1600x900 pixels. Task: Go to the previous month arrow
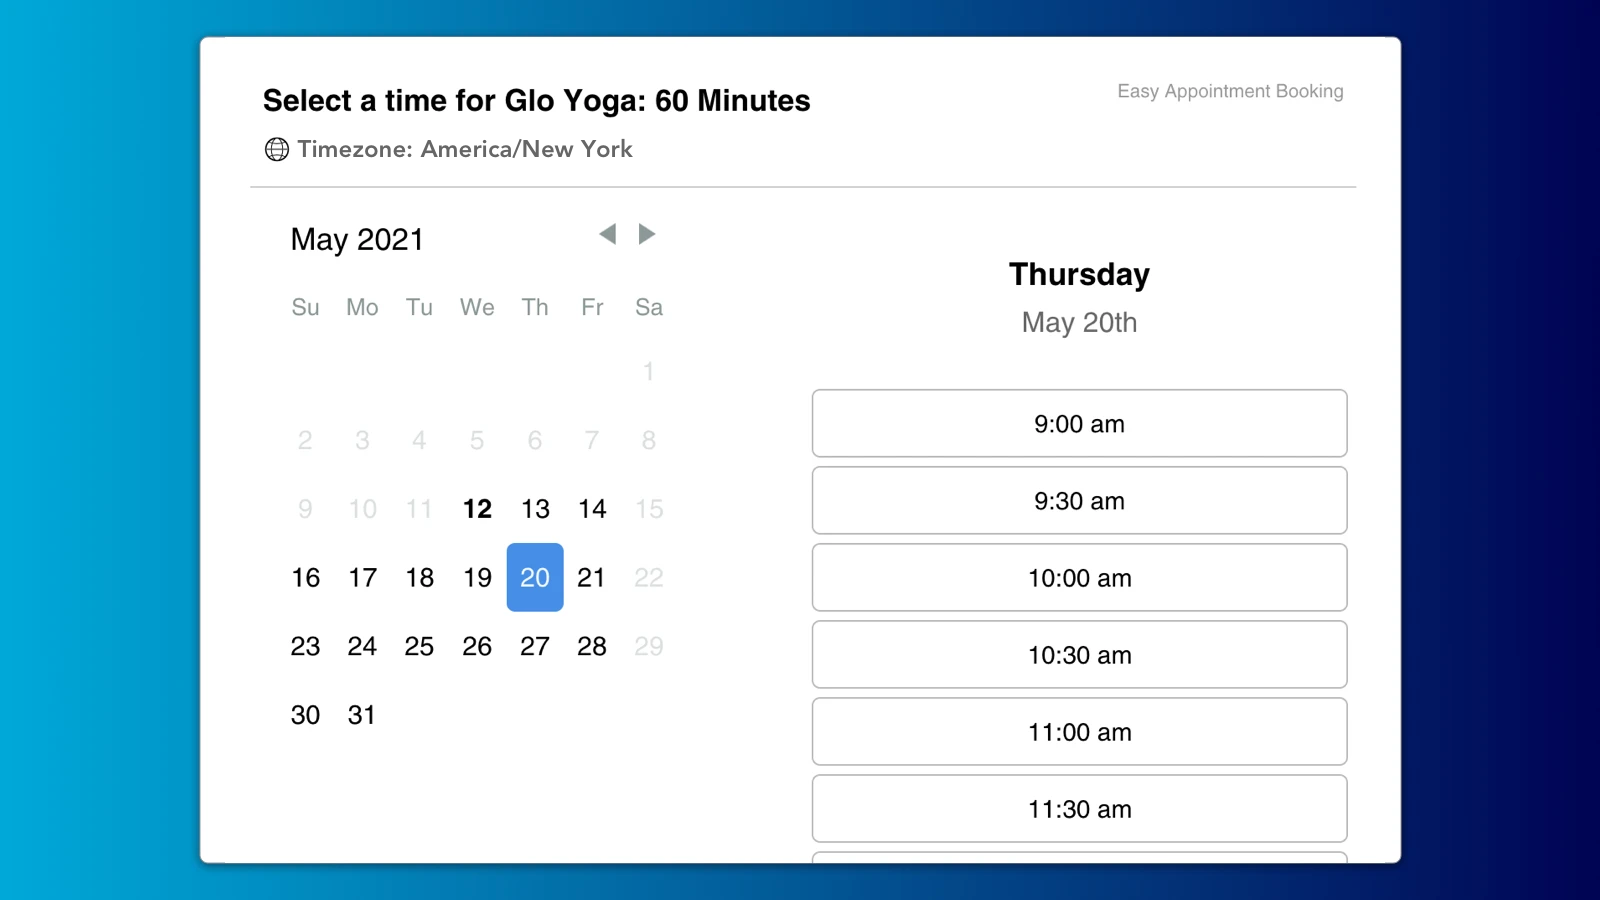point(607,234)
